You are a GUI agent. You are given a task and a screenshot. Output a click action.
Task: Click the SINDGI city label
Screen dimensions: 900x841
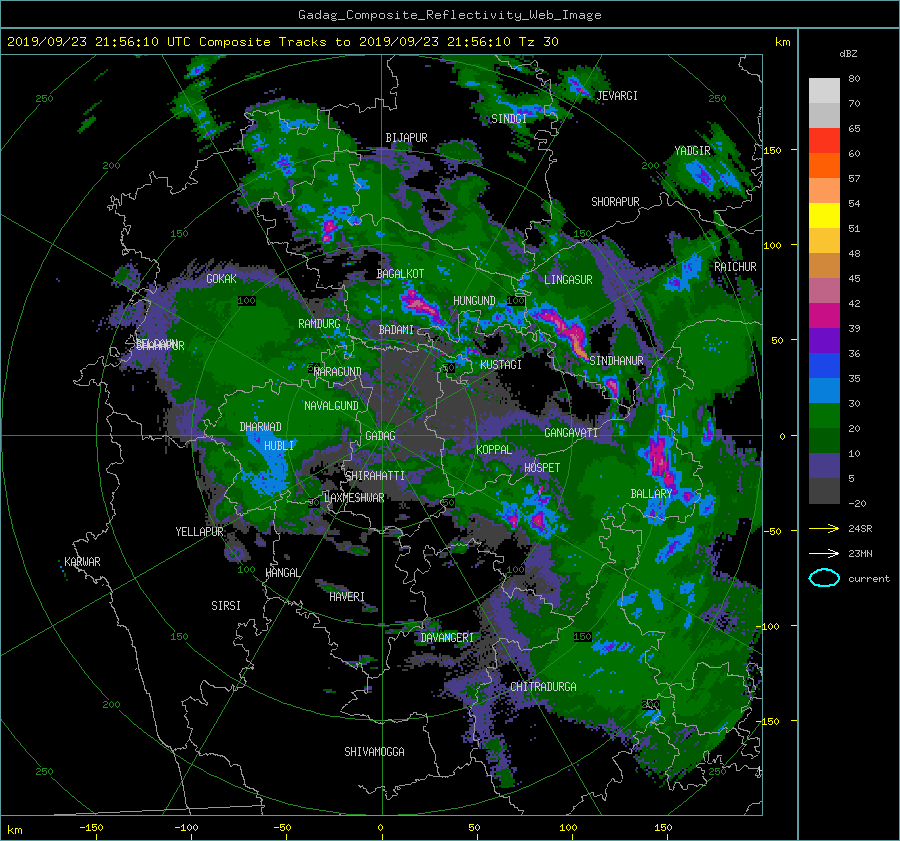[509, 119]
